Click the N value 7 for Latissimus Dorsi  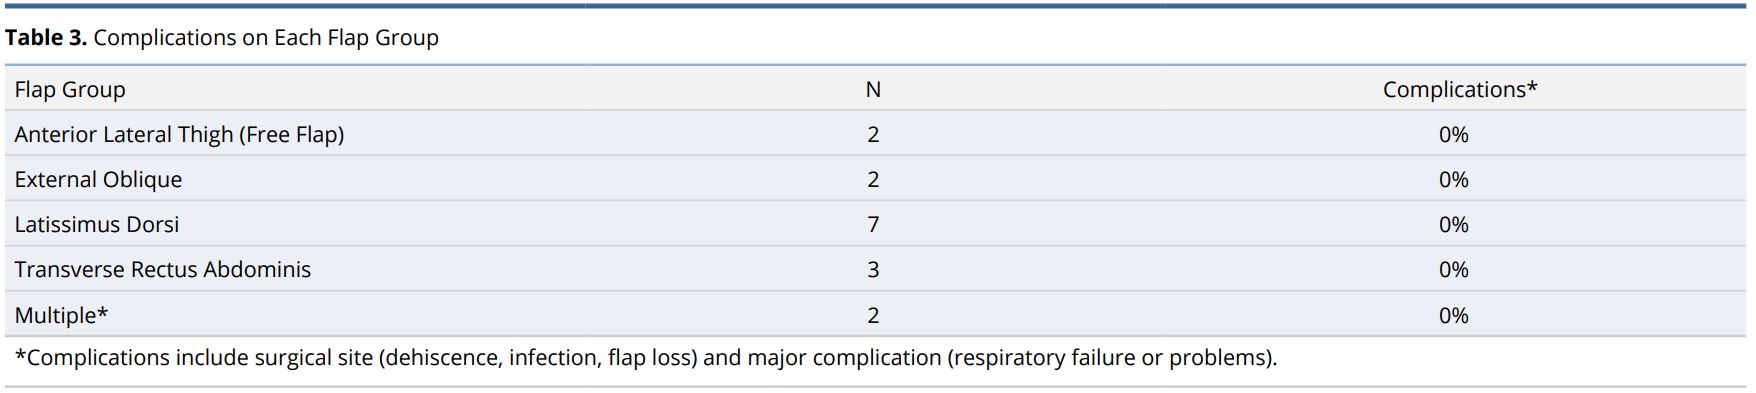[873, 225]
